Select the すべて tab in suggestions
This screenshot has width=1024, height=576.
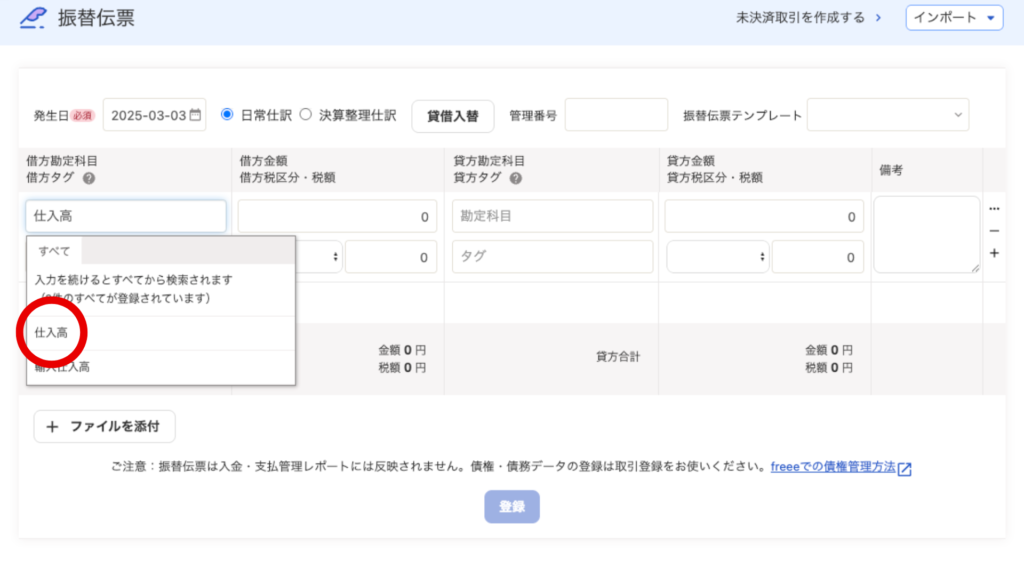pos(54,250)
